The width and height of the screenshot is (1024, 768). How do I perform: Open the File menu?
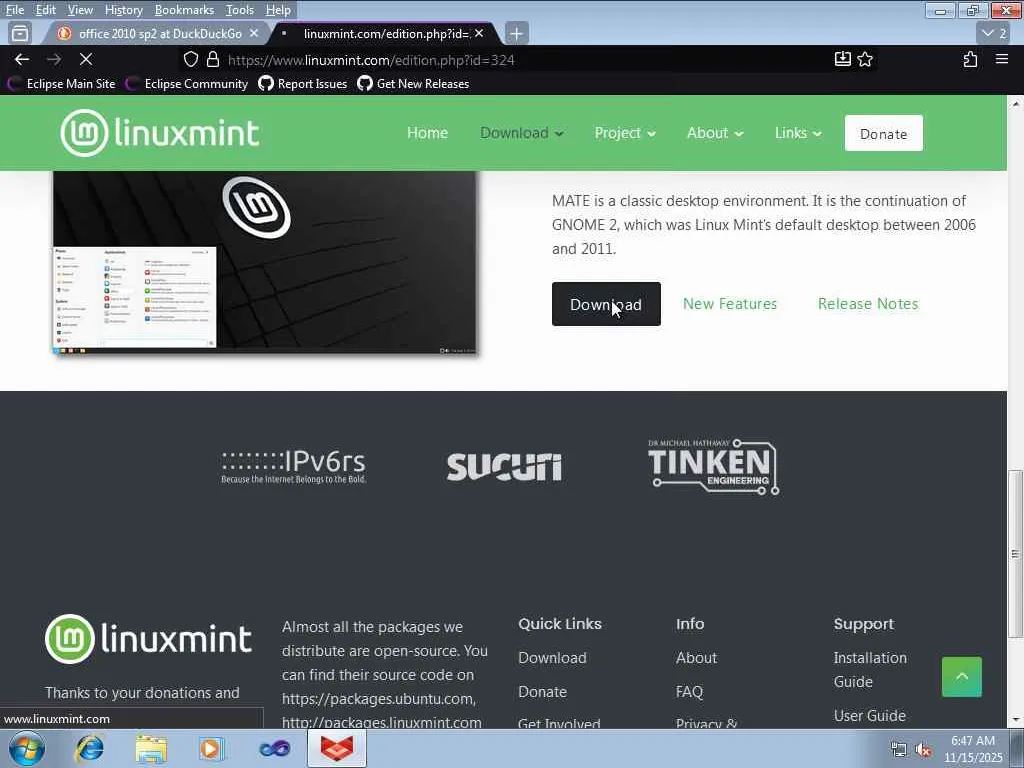[14, 10]
